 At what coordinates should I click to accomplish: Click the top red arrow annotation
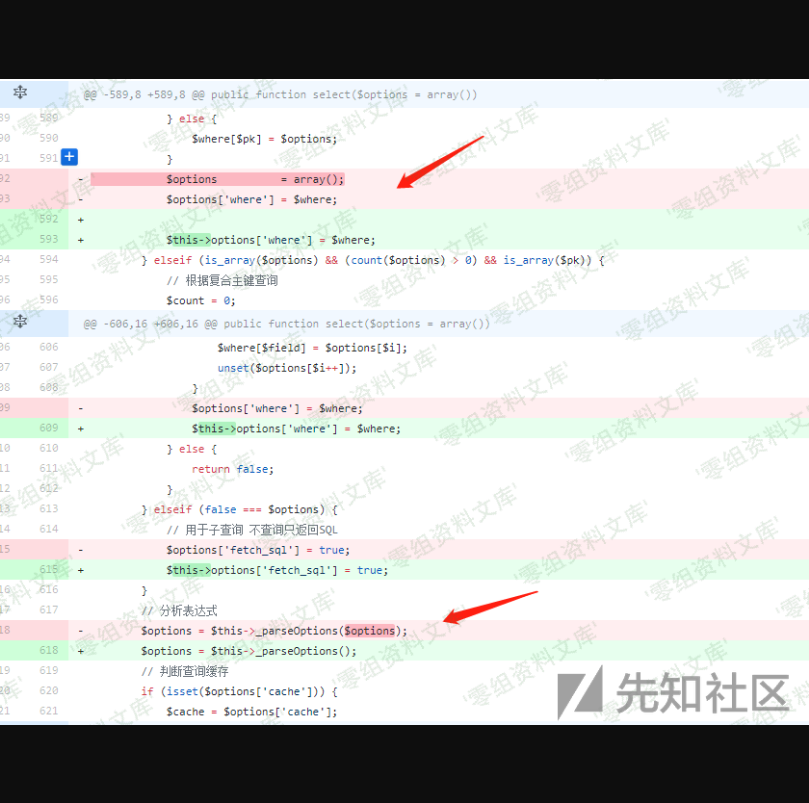click(440, 162)
